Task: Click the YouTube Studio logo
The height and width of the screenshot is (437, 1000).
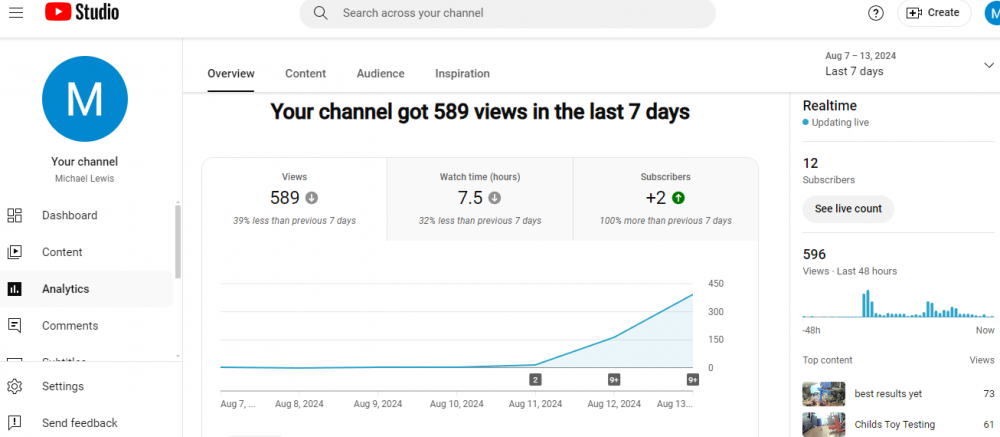Action: (82, 13)
